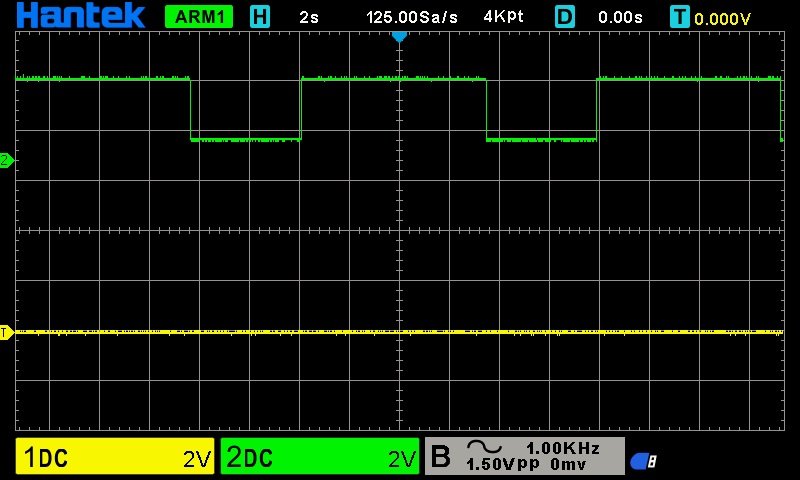Click the 125.00Sa/s sample rate readout
Viewport: 800px width, 480px height.
click(x=412, y=17)
